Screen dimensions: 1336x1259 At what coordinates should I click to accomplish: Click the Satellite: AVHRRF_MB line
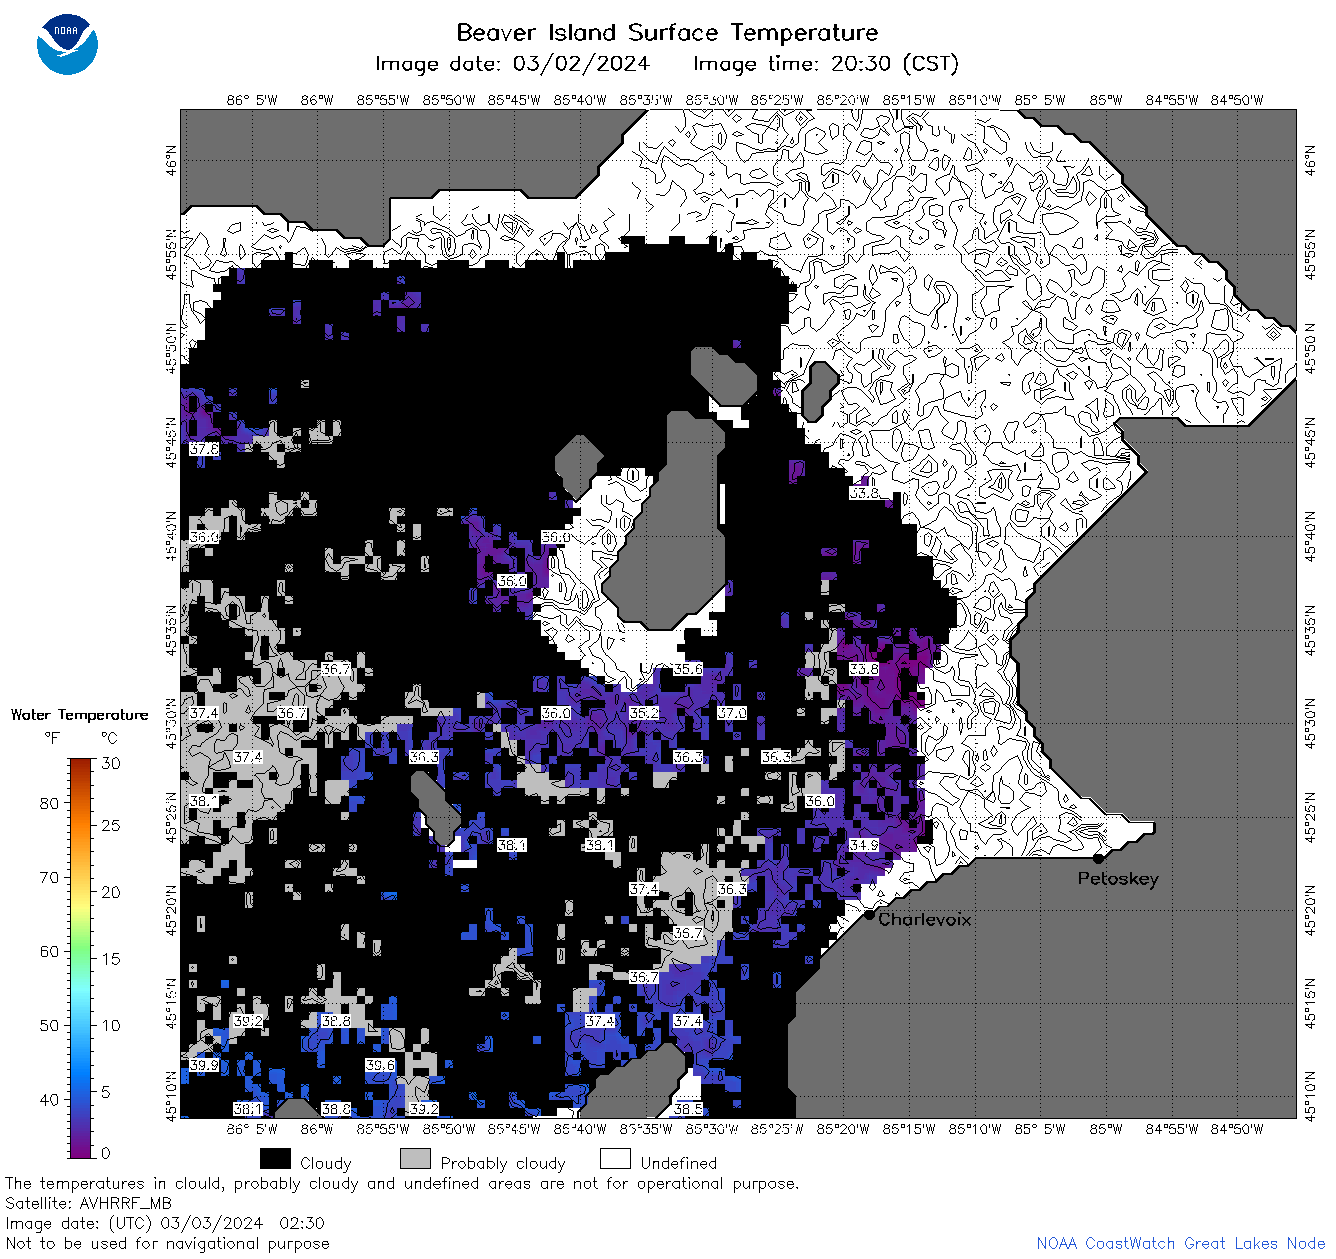coord(88,1203)
